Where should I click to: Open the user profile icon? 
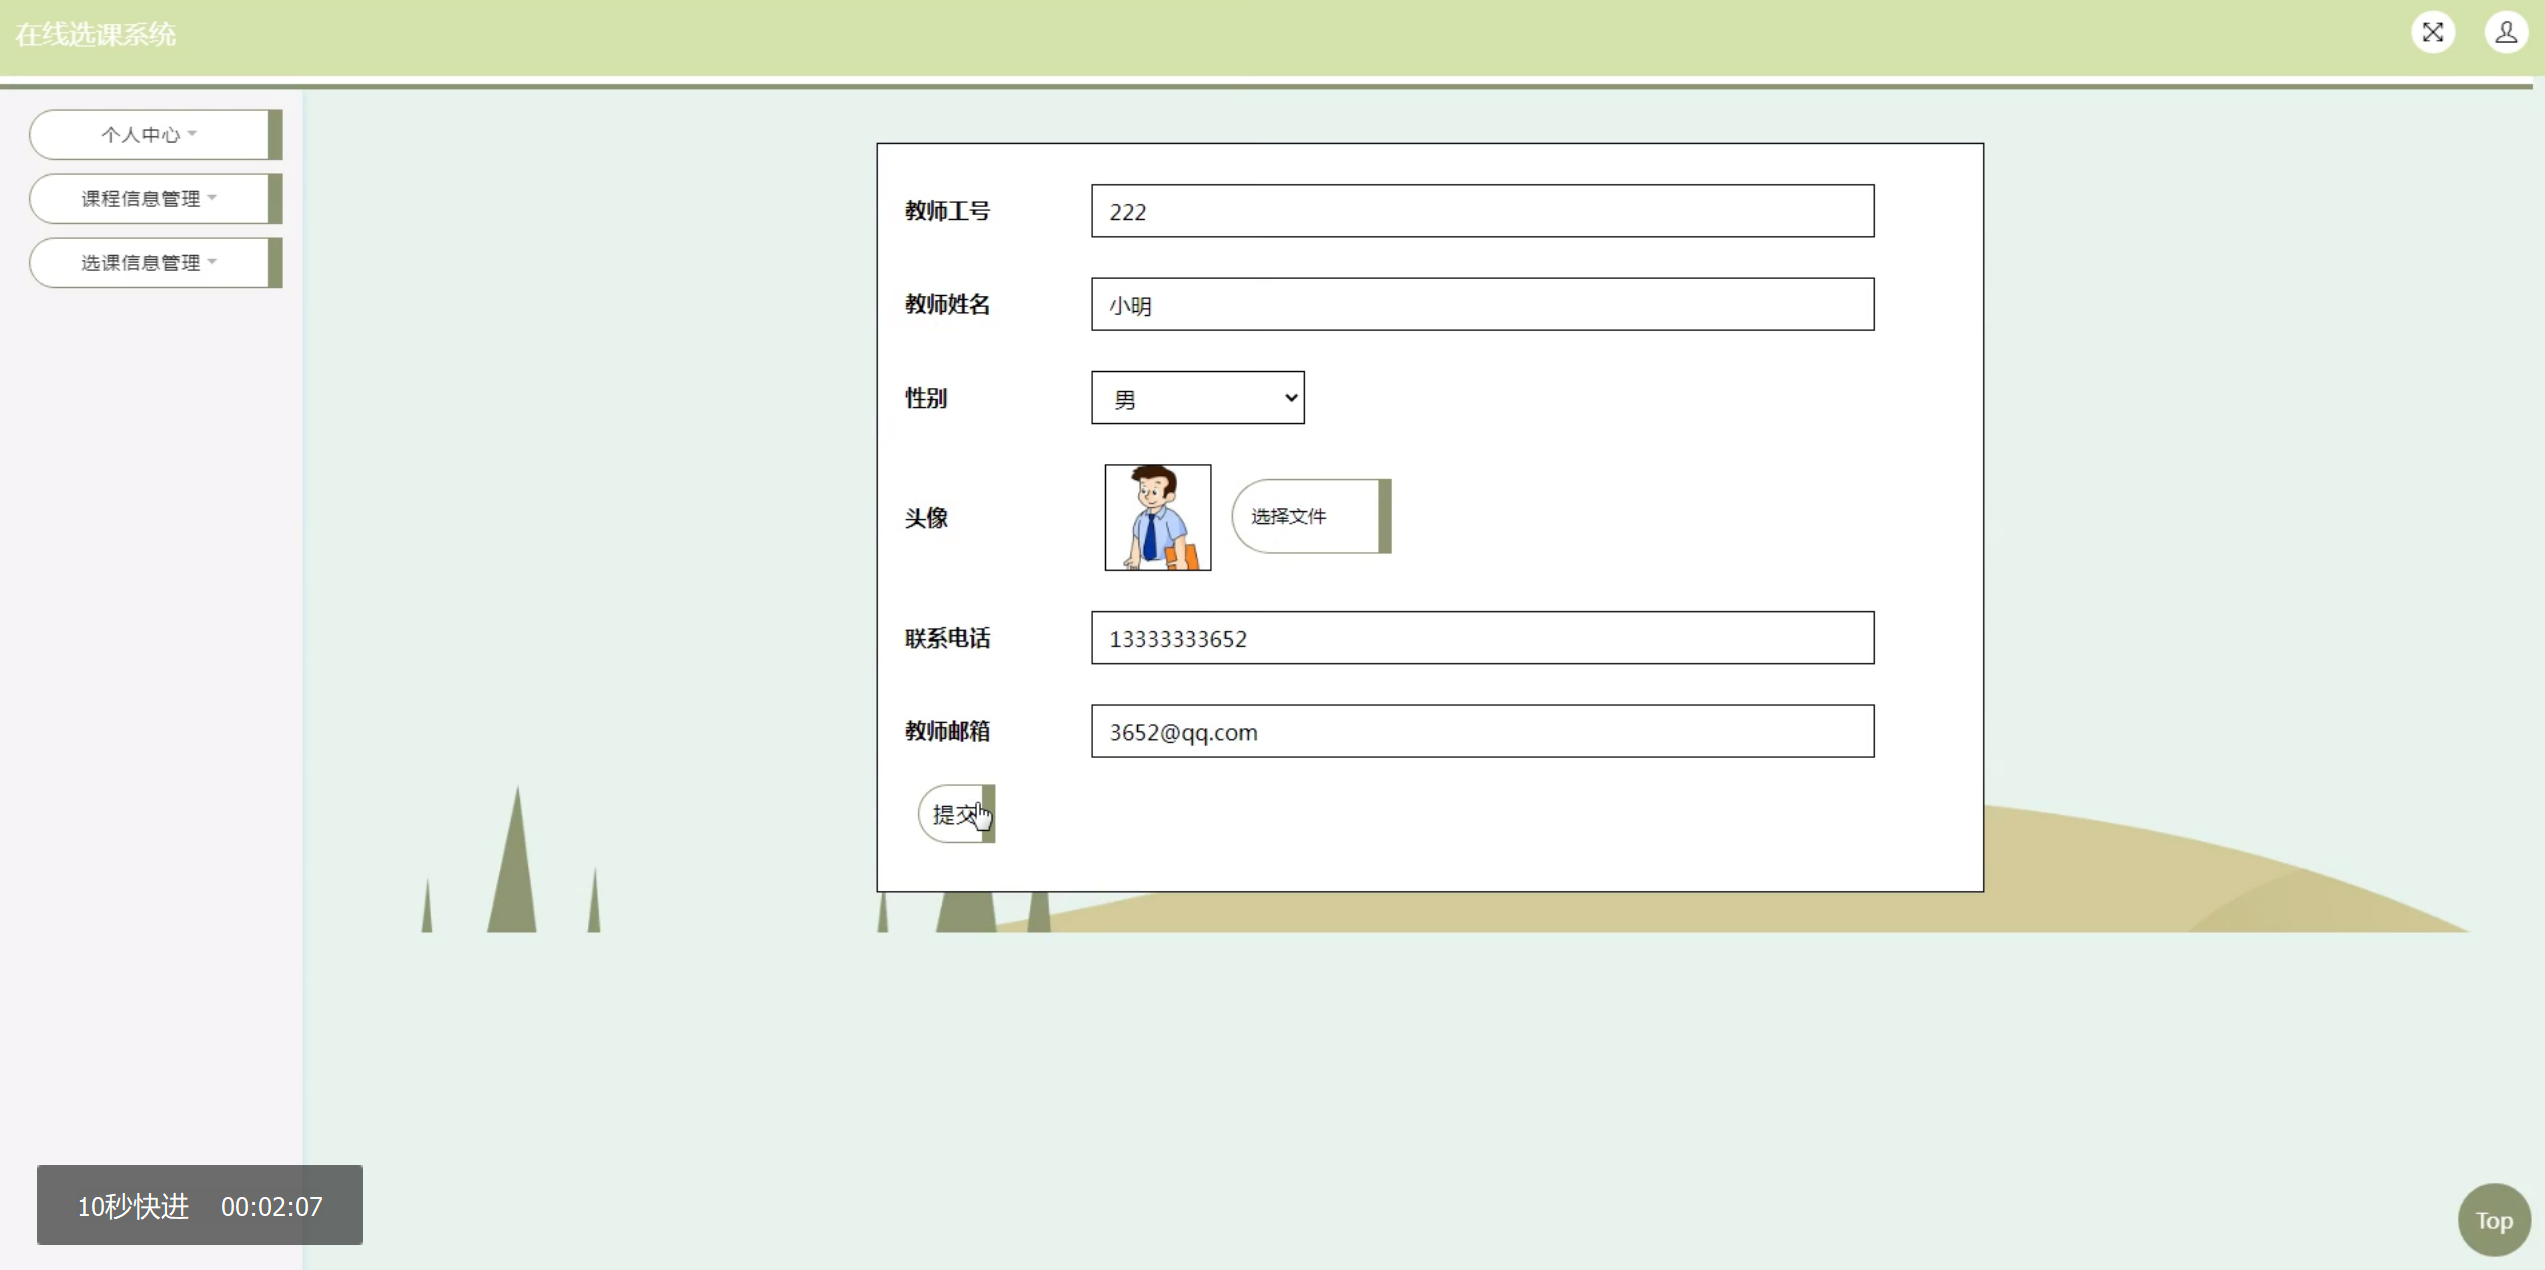[2505, 33]
